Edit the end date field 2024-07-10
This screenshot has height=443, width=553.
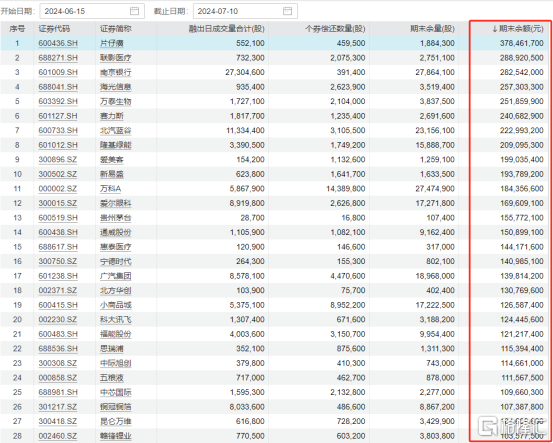[245, 11]
